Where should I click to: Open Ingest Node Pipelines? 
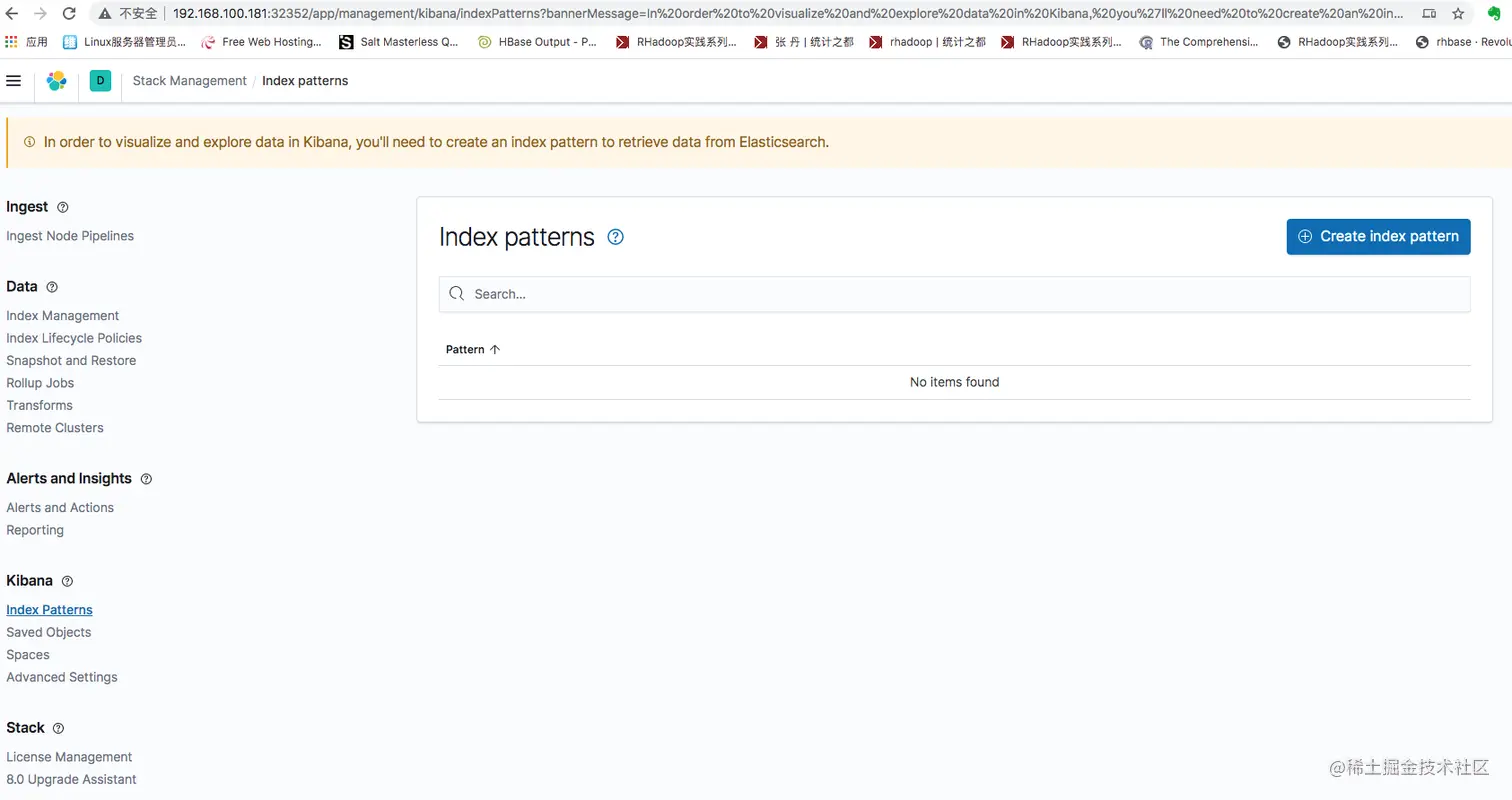click(70, 236)
